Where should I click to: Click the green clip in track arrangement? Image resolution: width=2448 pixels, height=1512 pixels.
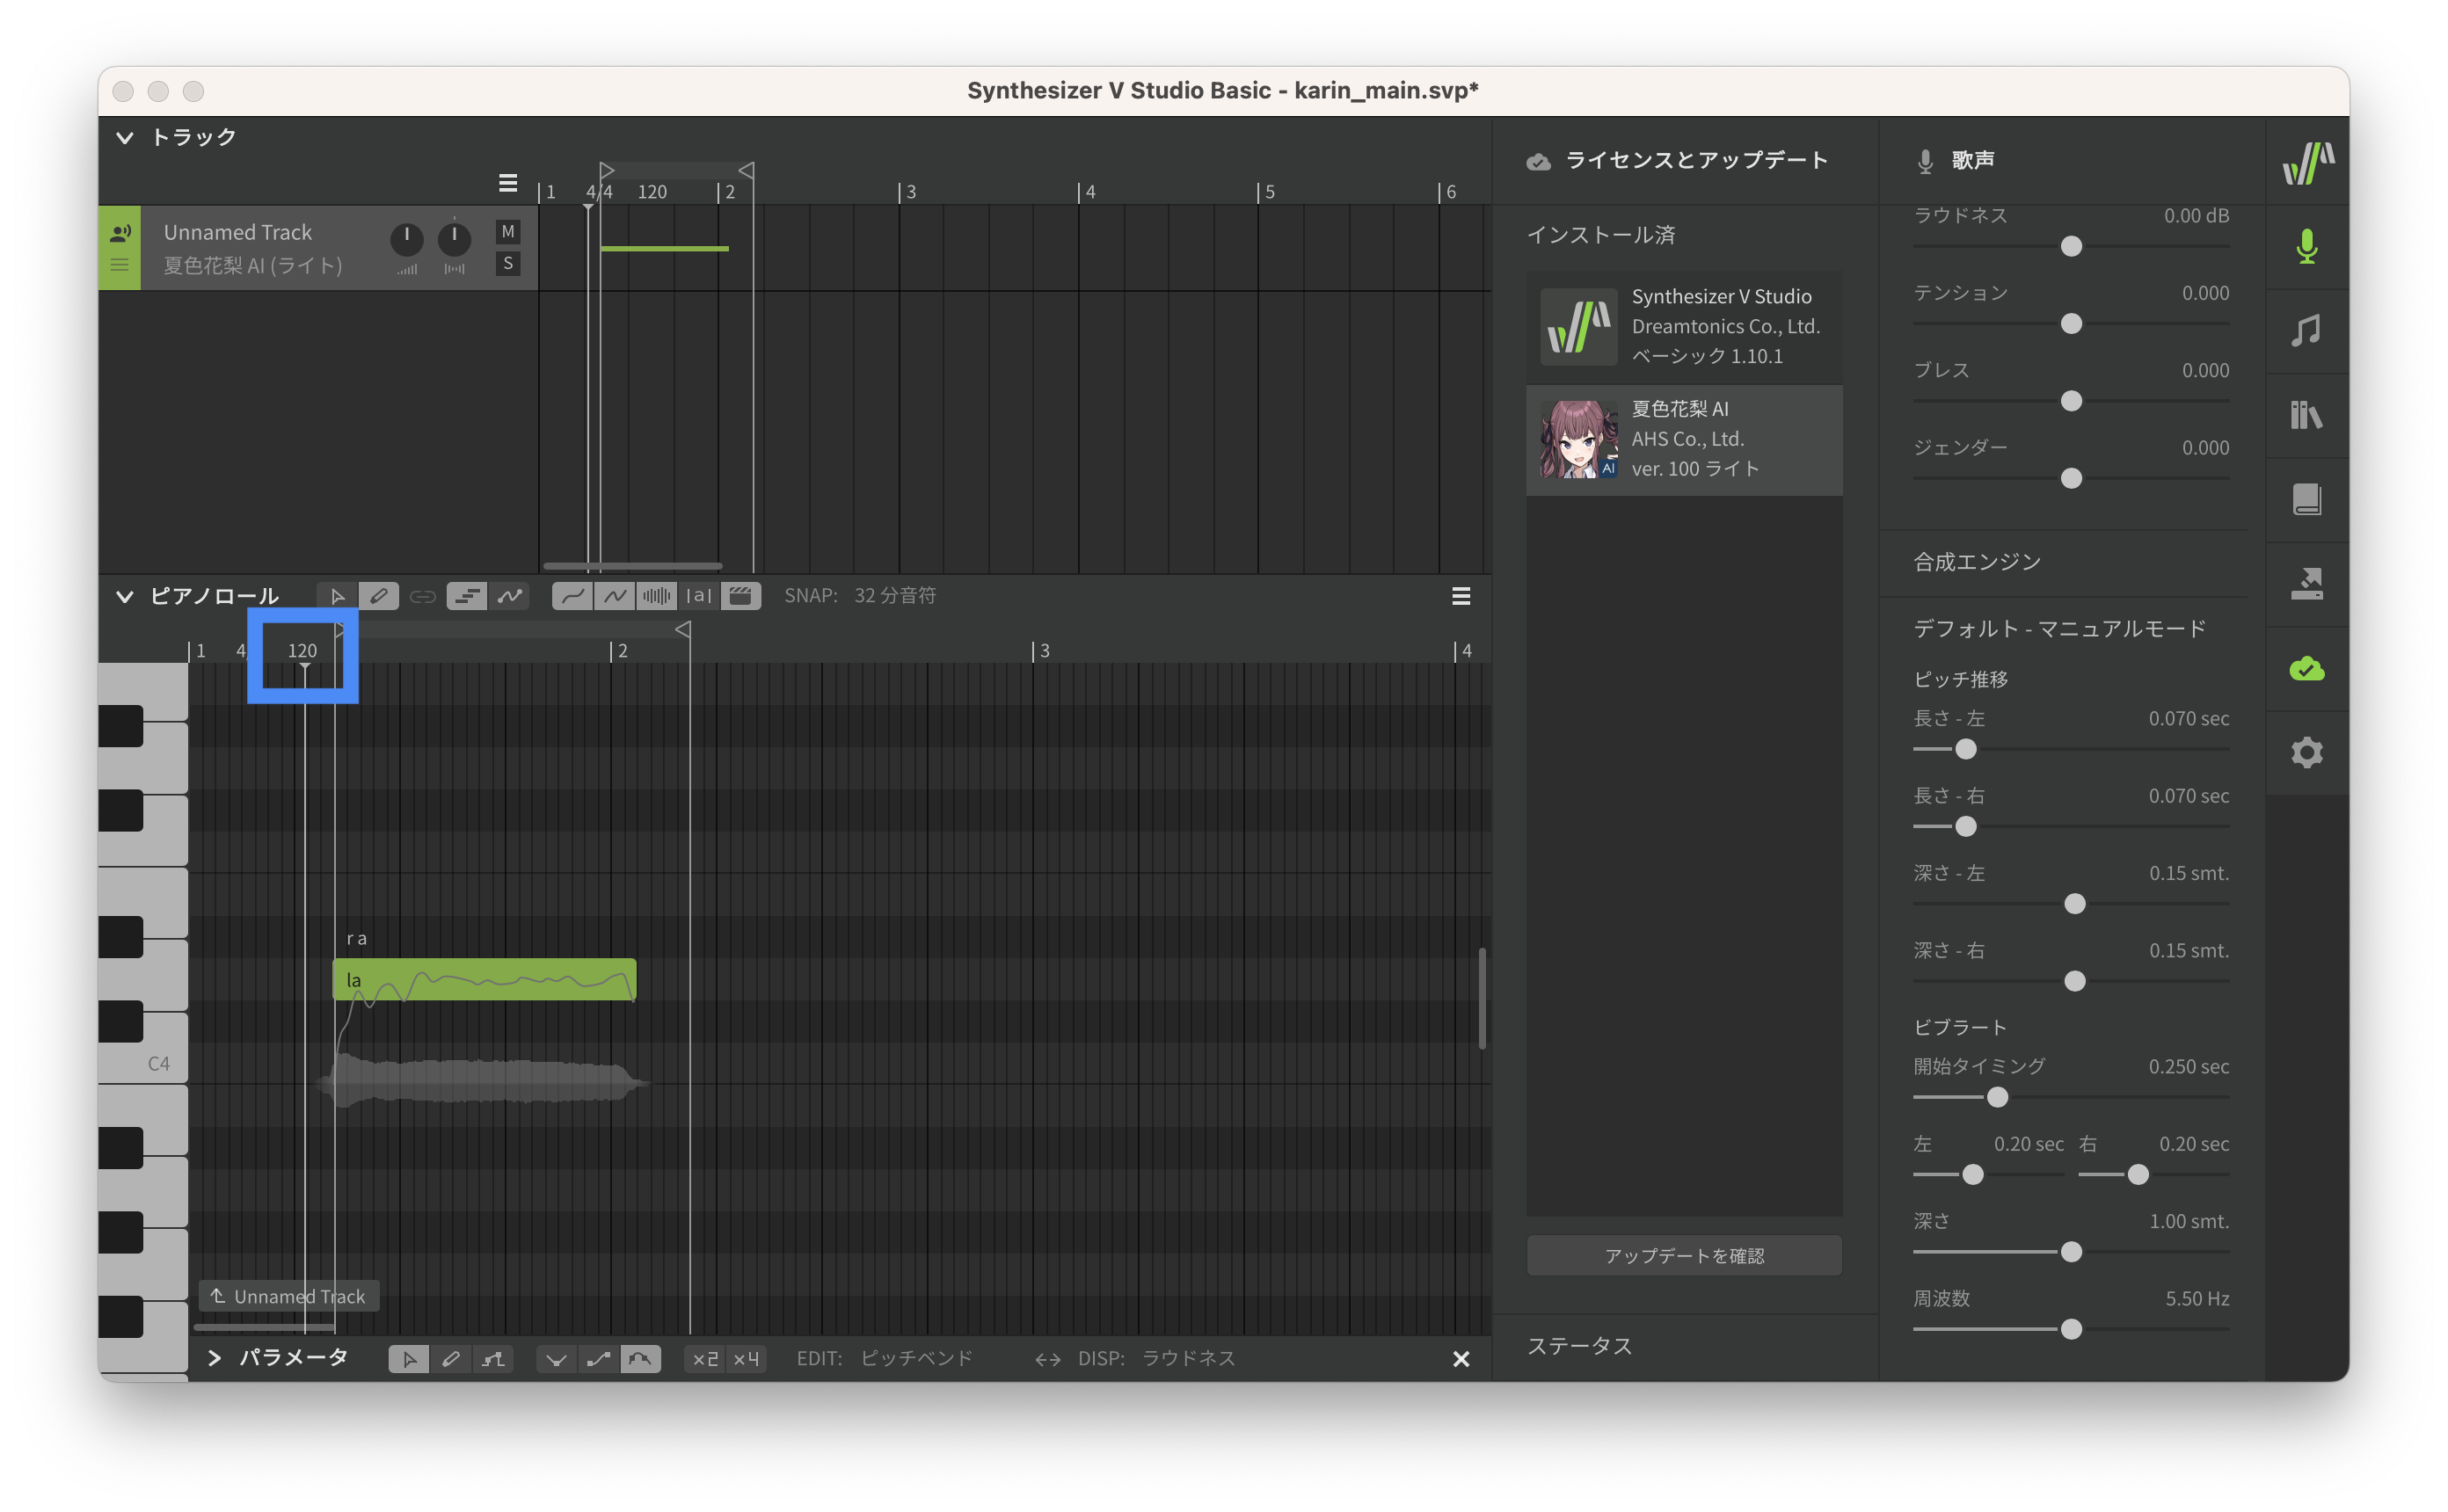click(664, 248)
